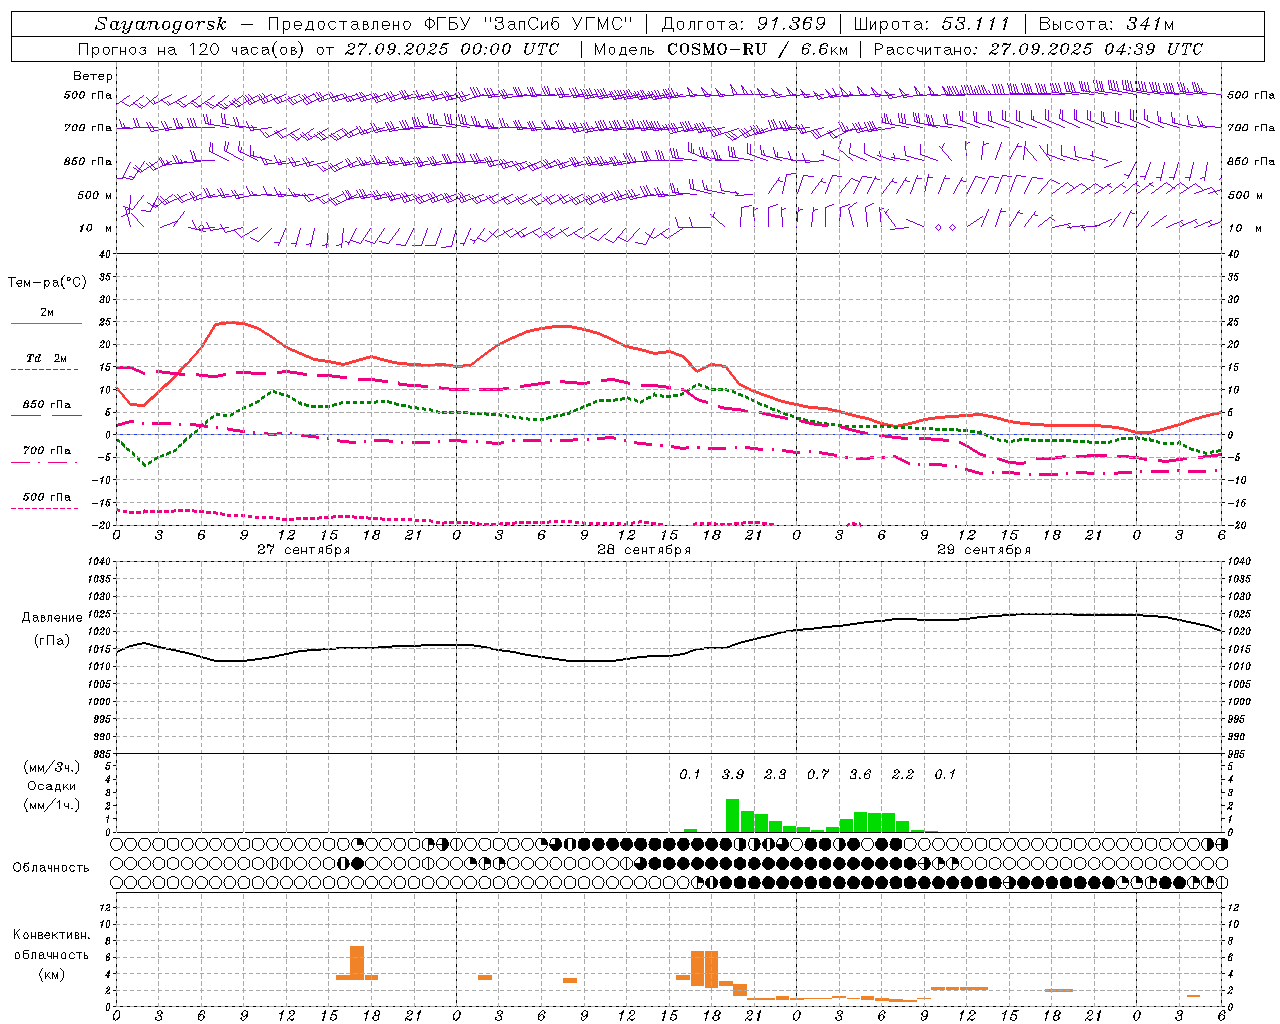Click the latitude value Широта: 53.111
1280x1024 pixels.
click(x=931, y=24)
